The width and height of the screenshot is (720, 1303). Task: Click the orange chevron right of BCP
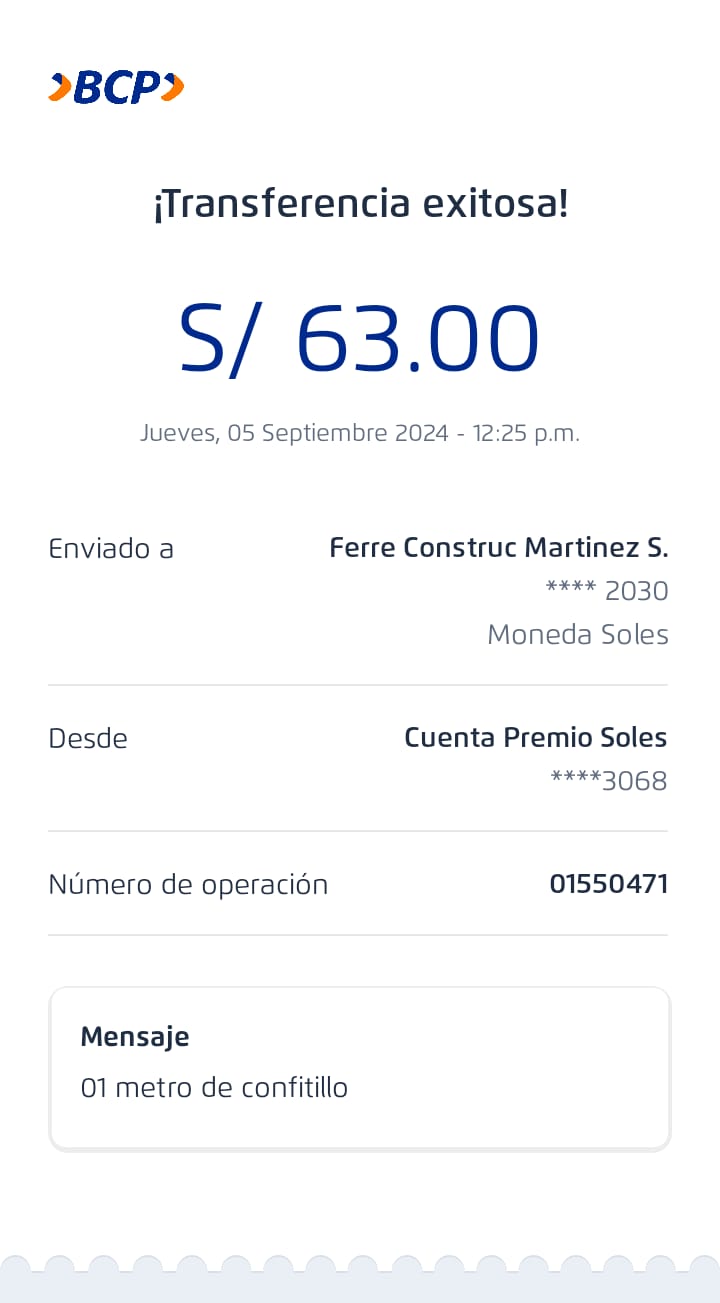click(x=173, y=88)
